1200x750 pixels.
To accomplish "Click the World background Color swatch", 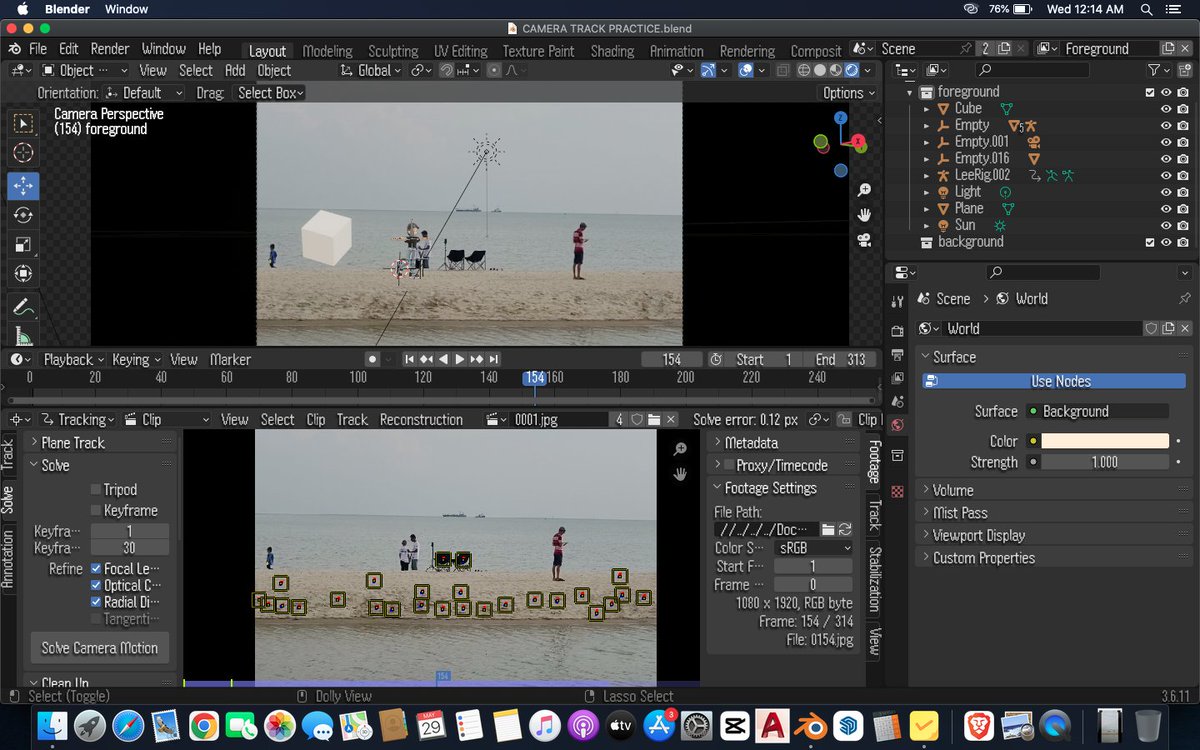I will click(1104, 441).
